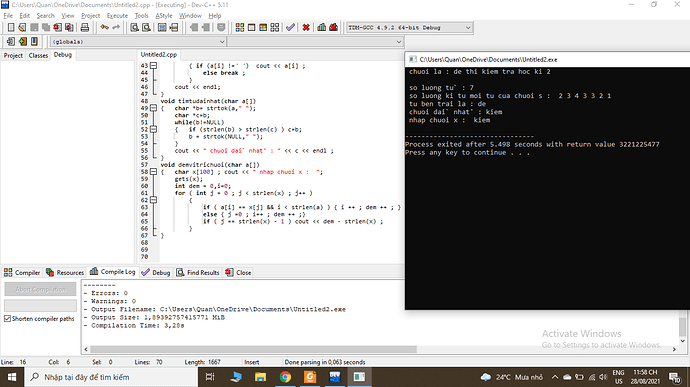The width and height of the screenshot is (690, 387).
Task: Click the Save All toolbar icon
Action: coord(46,27)
